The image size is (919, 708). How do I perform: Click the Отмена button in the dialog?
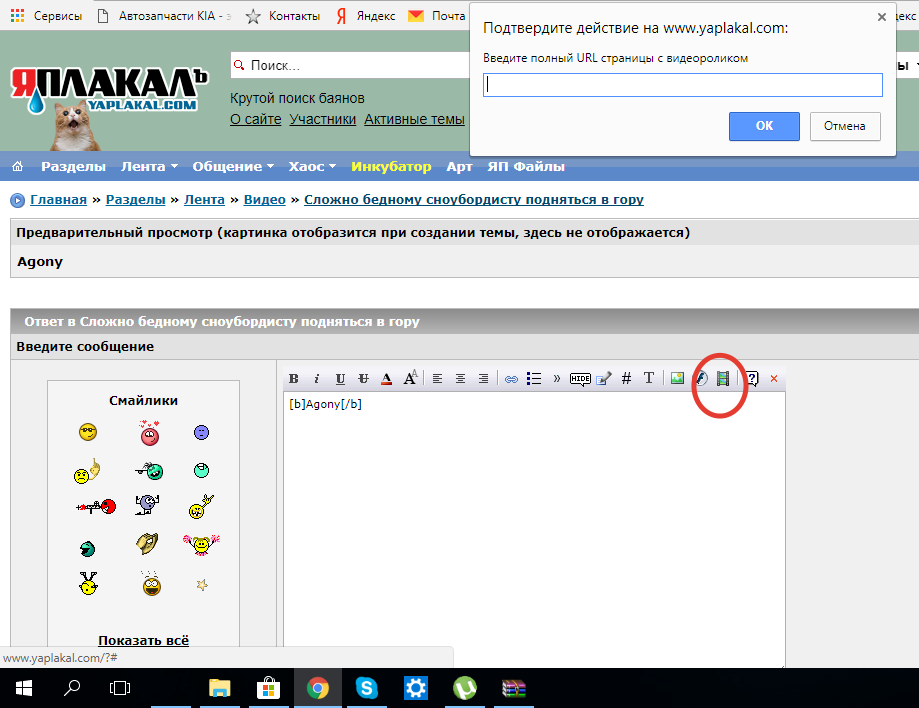click(x=845, y=126)
